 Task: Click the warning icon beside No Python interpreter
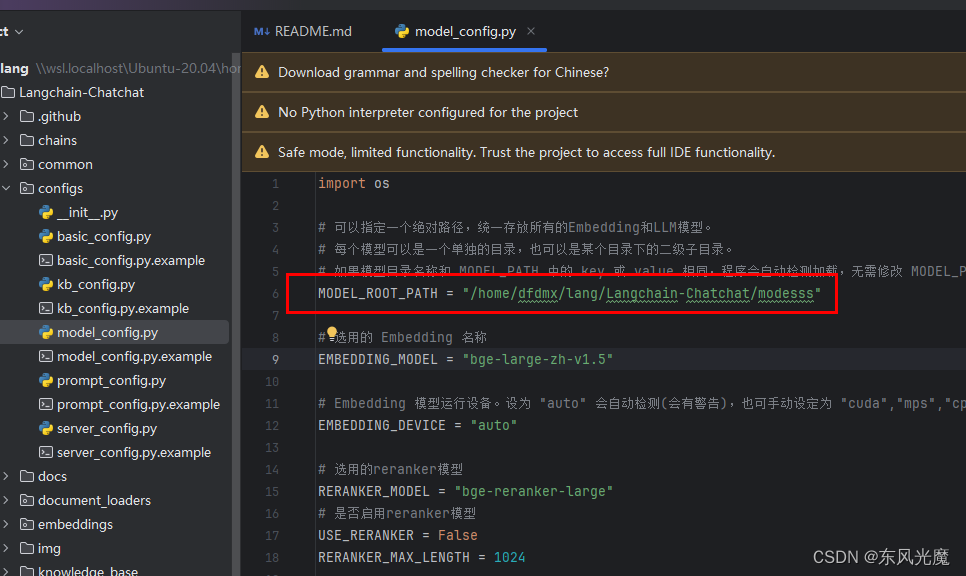point(262,112)
